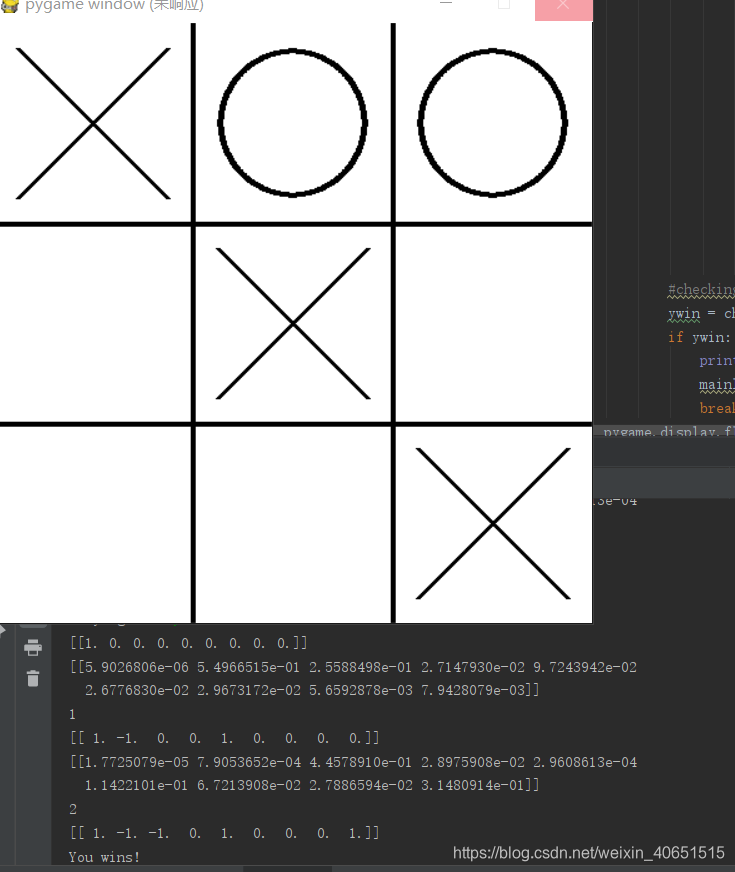Click the empty bottom-left board cell
The width and height of the screenshot is (735, 872).
(95, 524)
